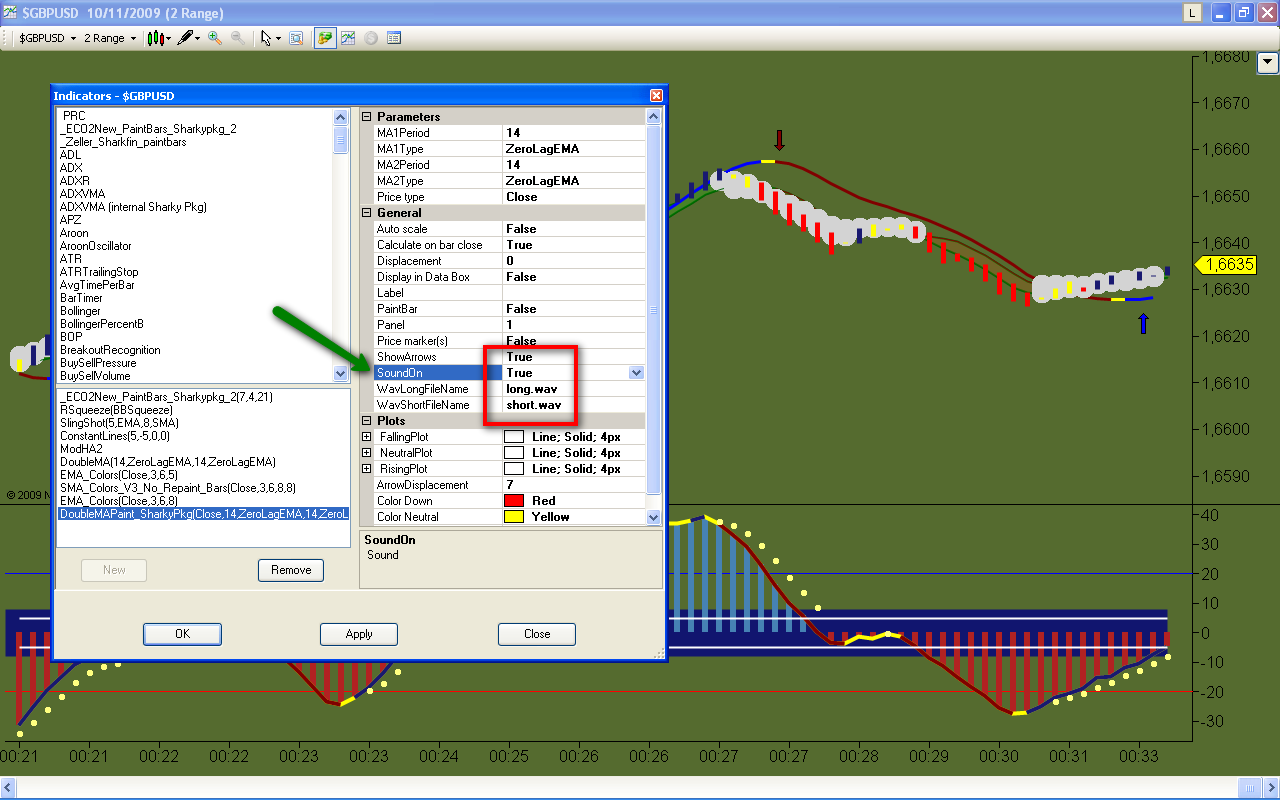The width and height of the screenshot is (1280, 800).
Task: Click the table grid icon in toolbar
Action: 394,38
